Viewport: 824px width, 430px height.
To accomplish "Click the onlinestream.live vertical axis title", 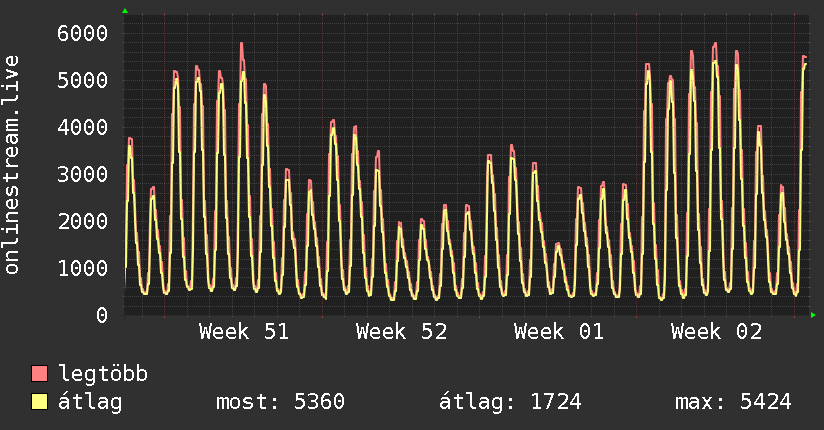I will point(12,165).
